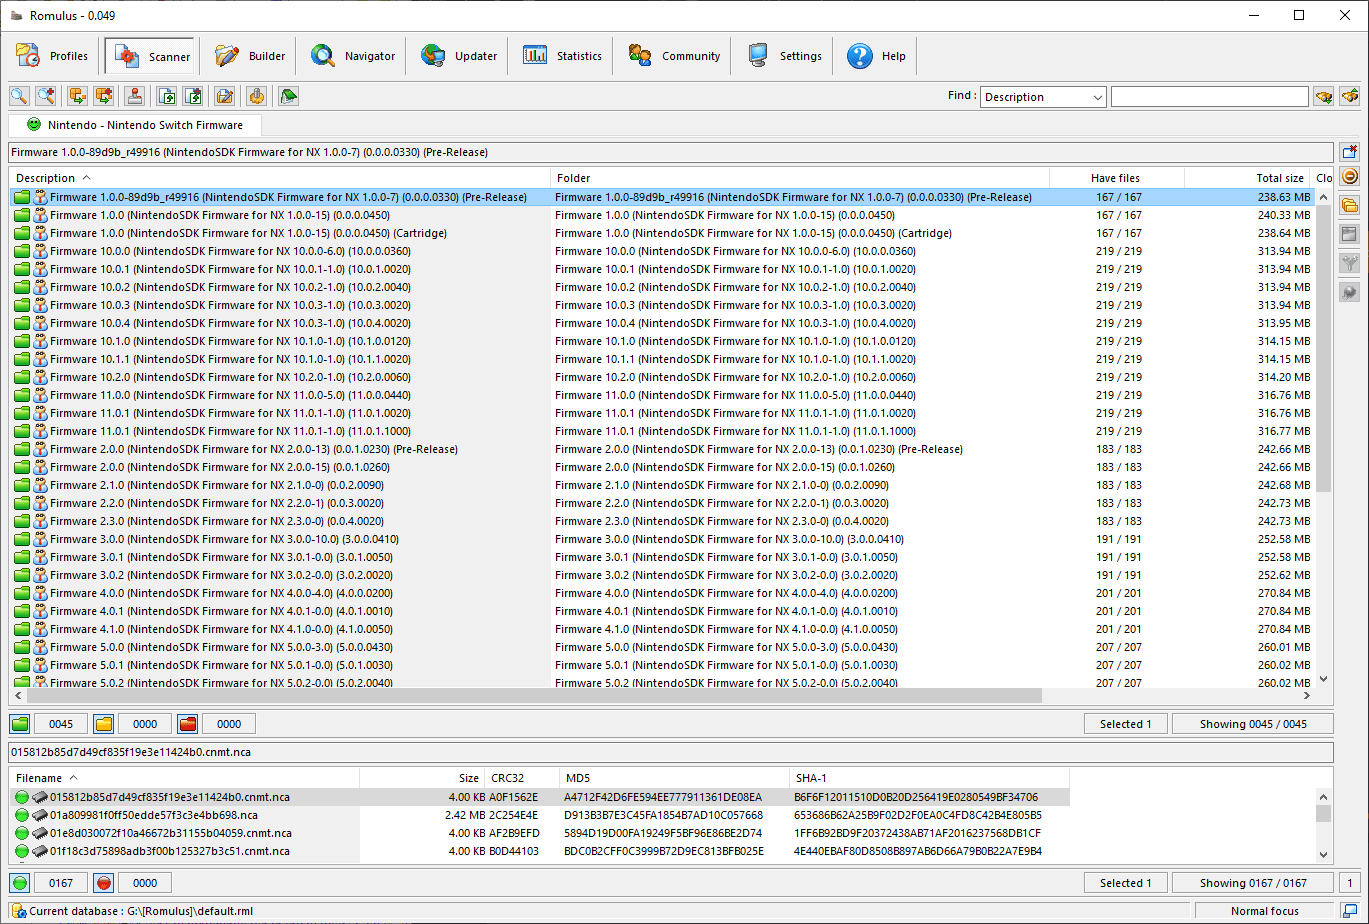The height and width of the screenshot is (924, 1369).
Task: Click the CRC32 column header
Action: coord(522,778)
